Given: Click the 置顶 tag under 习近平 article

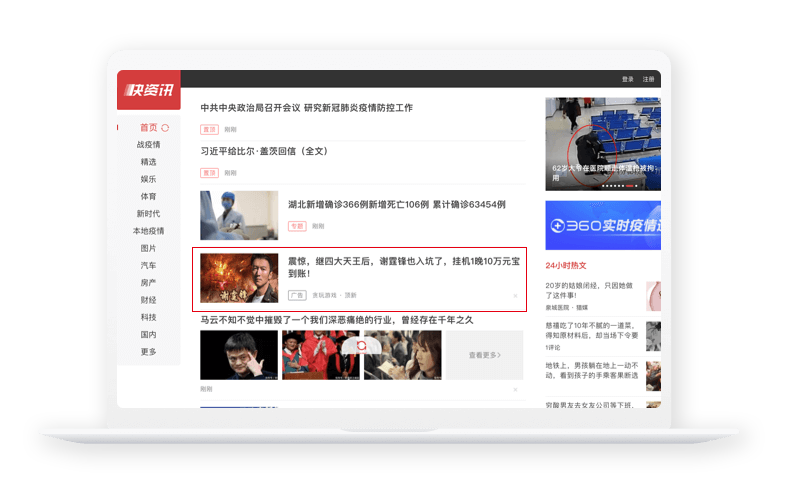Looking at the screenshot, I should [209, 173].
